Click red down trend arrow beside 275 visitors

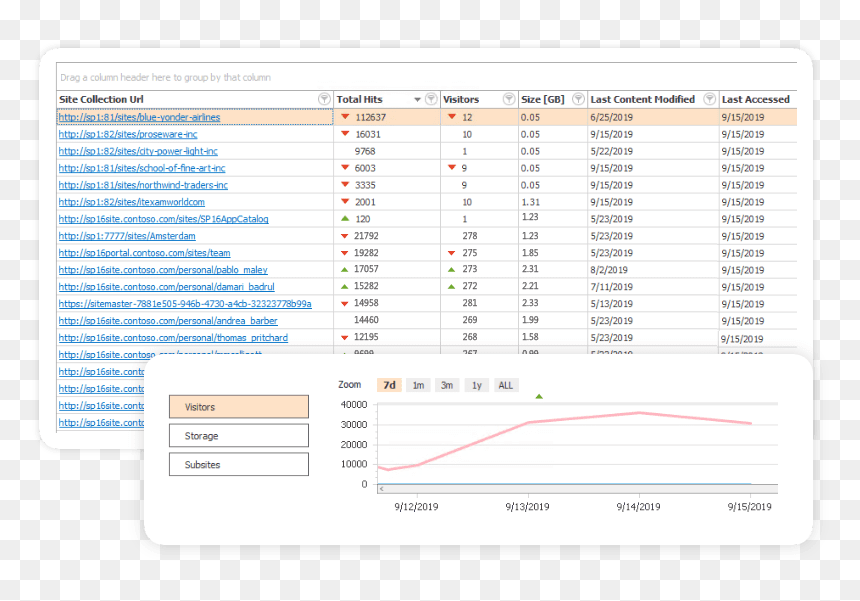(451, 253)
